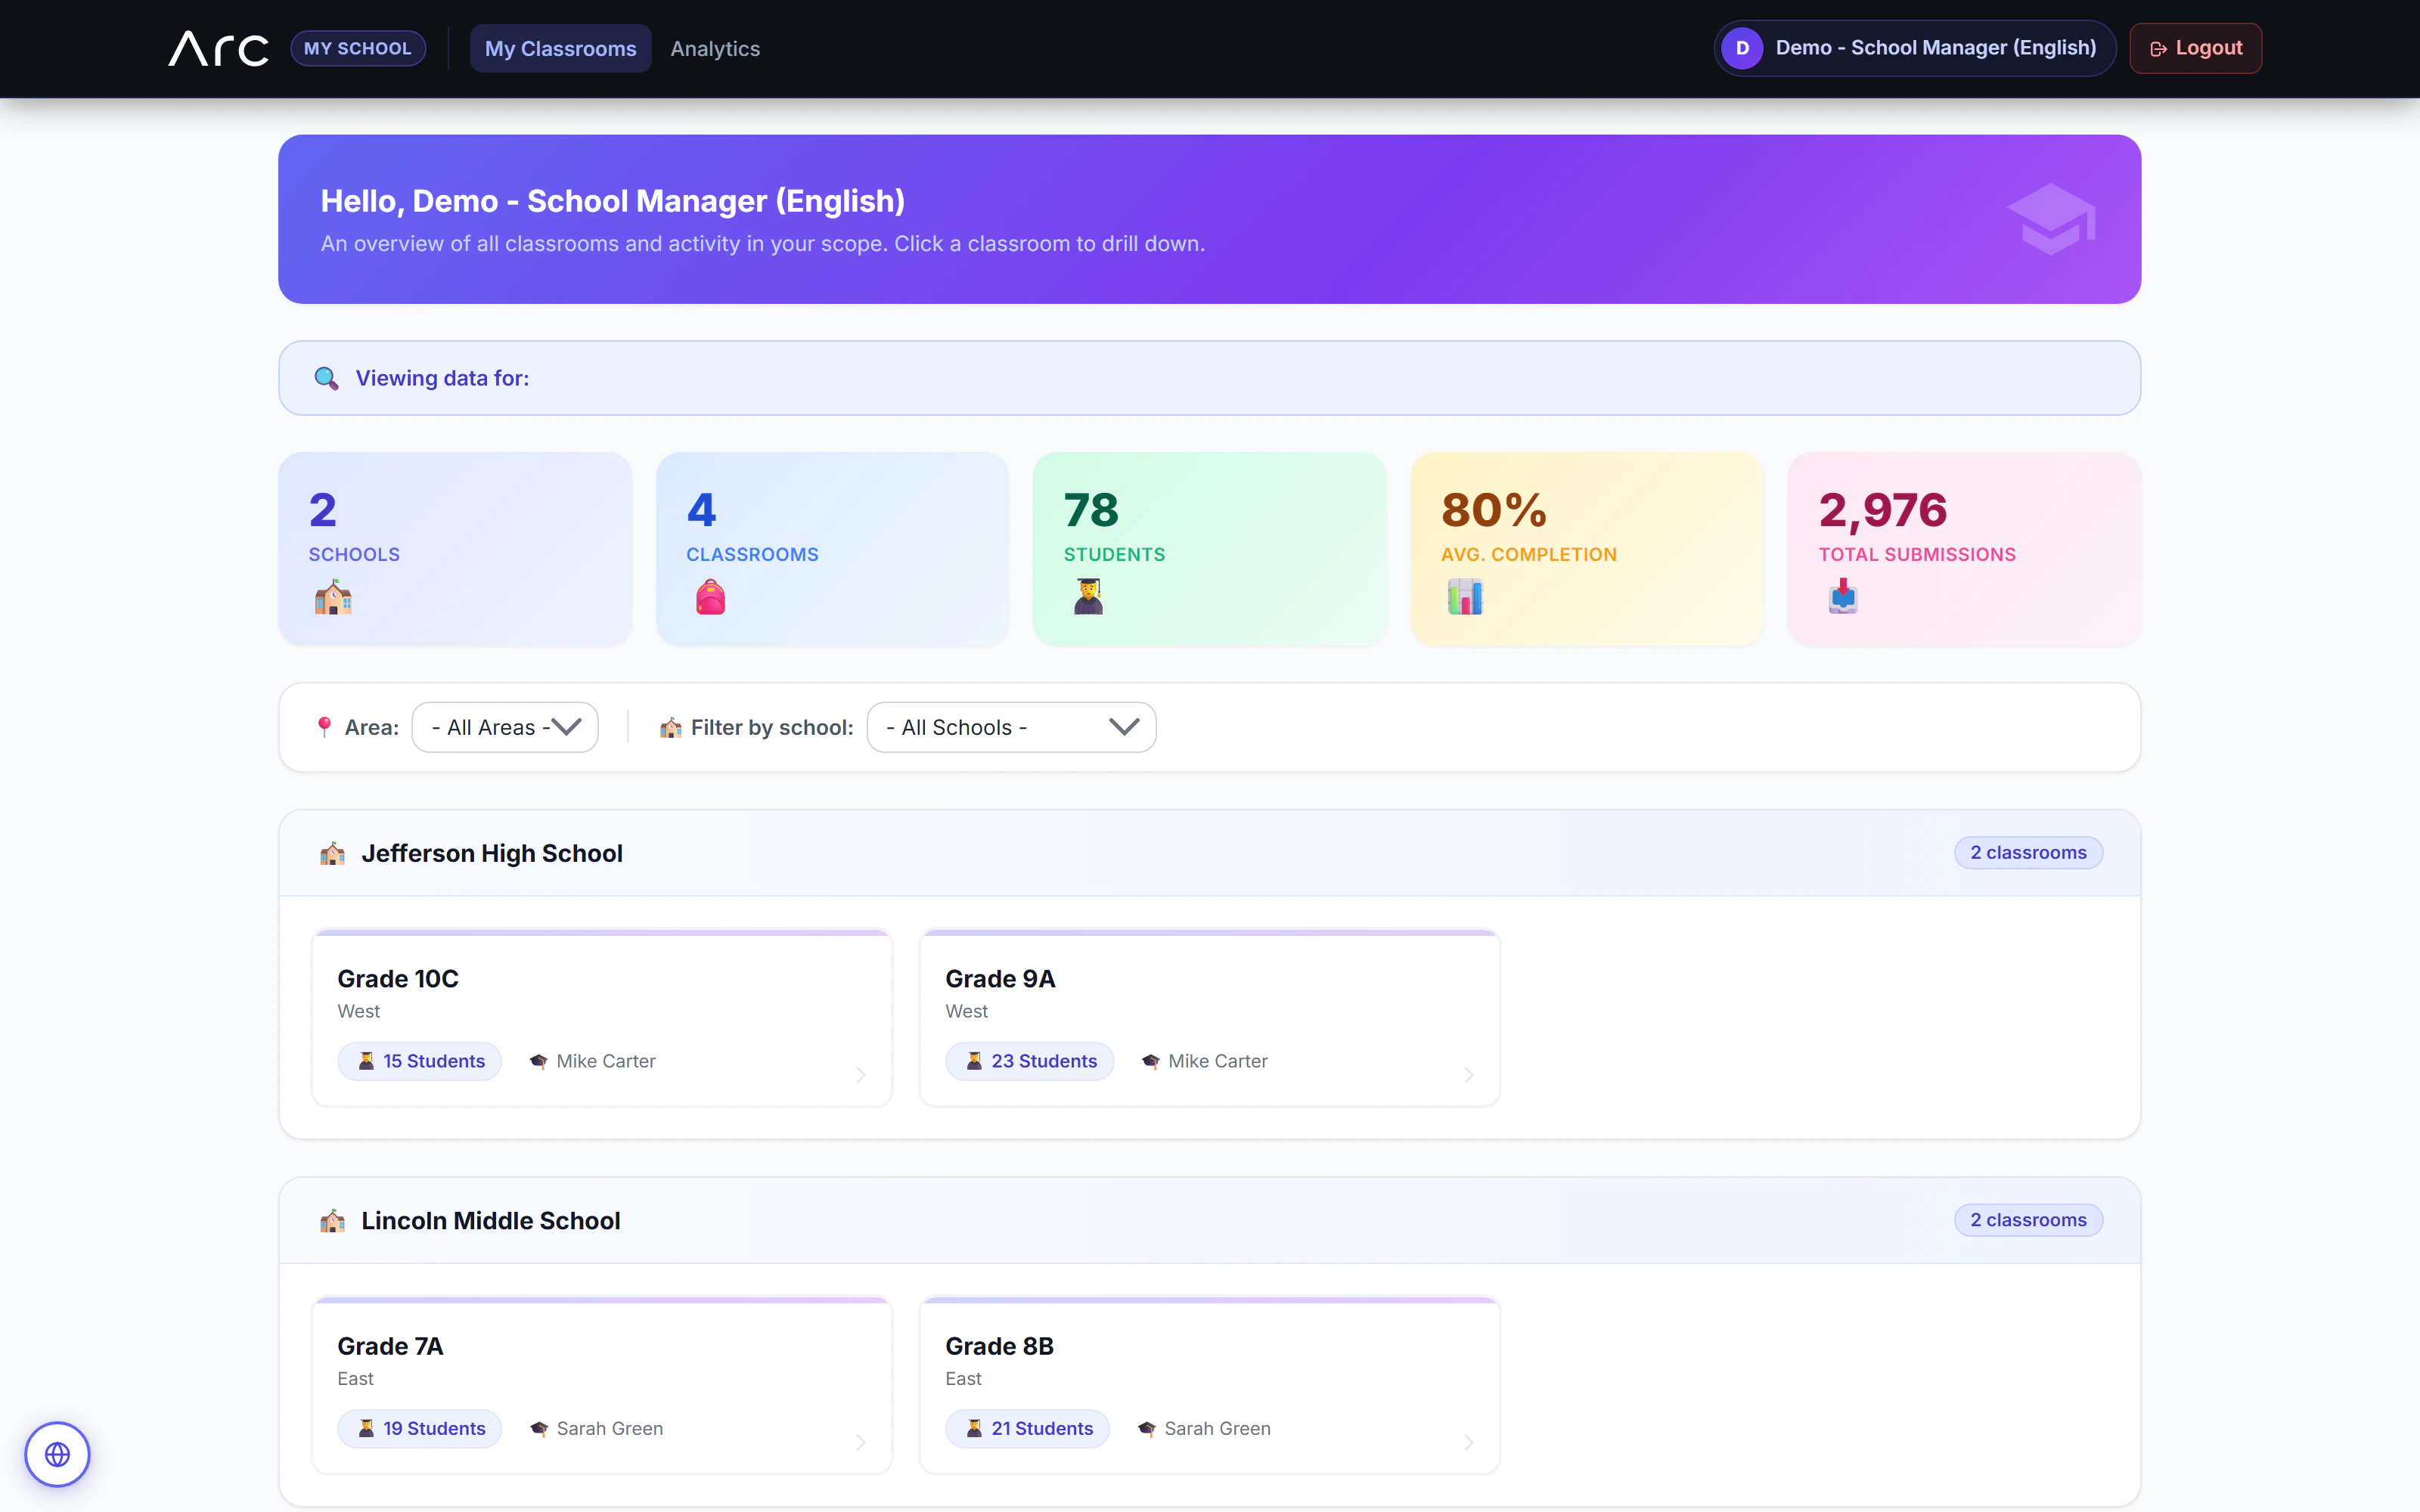
Task: Open the Grade 8B classroom card
Action: click(x=1210, y=1385)
